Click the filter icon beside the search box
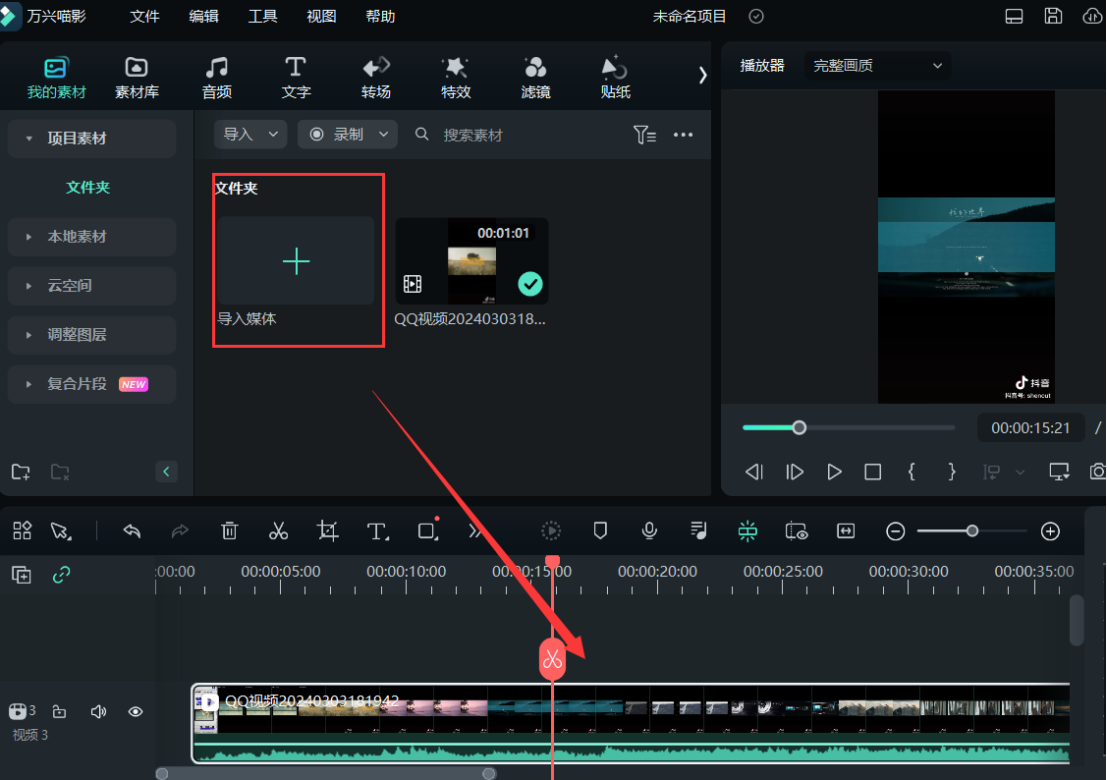 coord(644,135)
